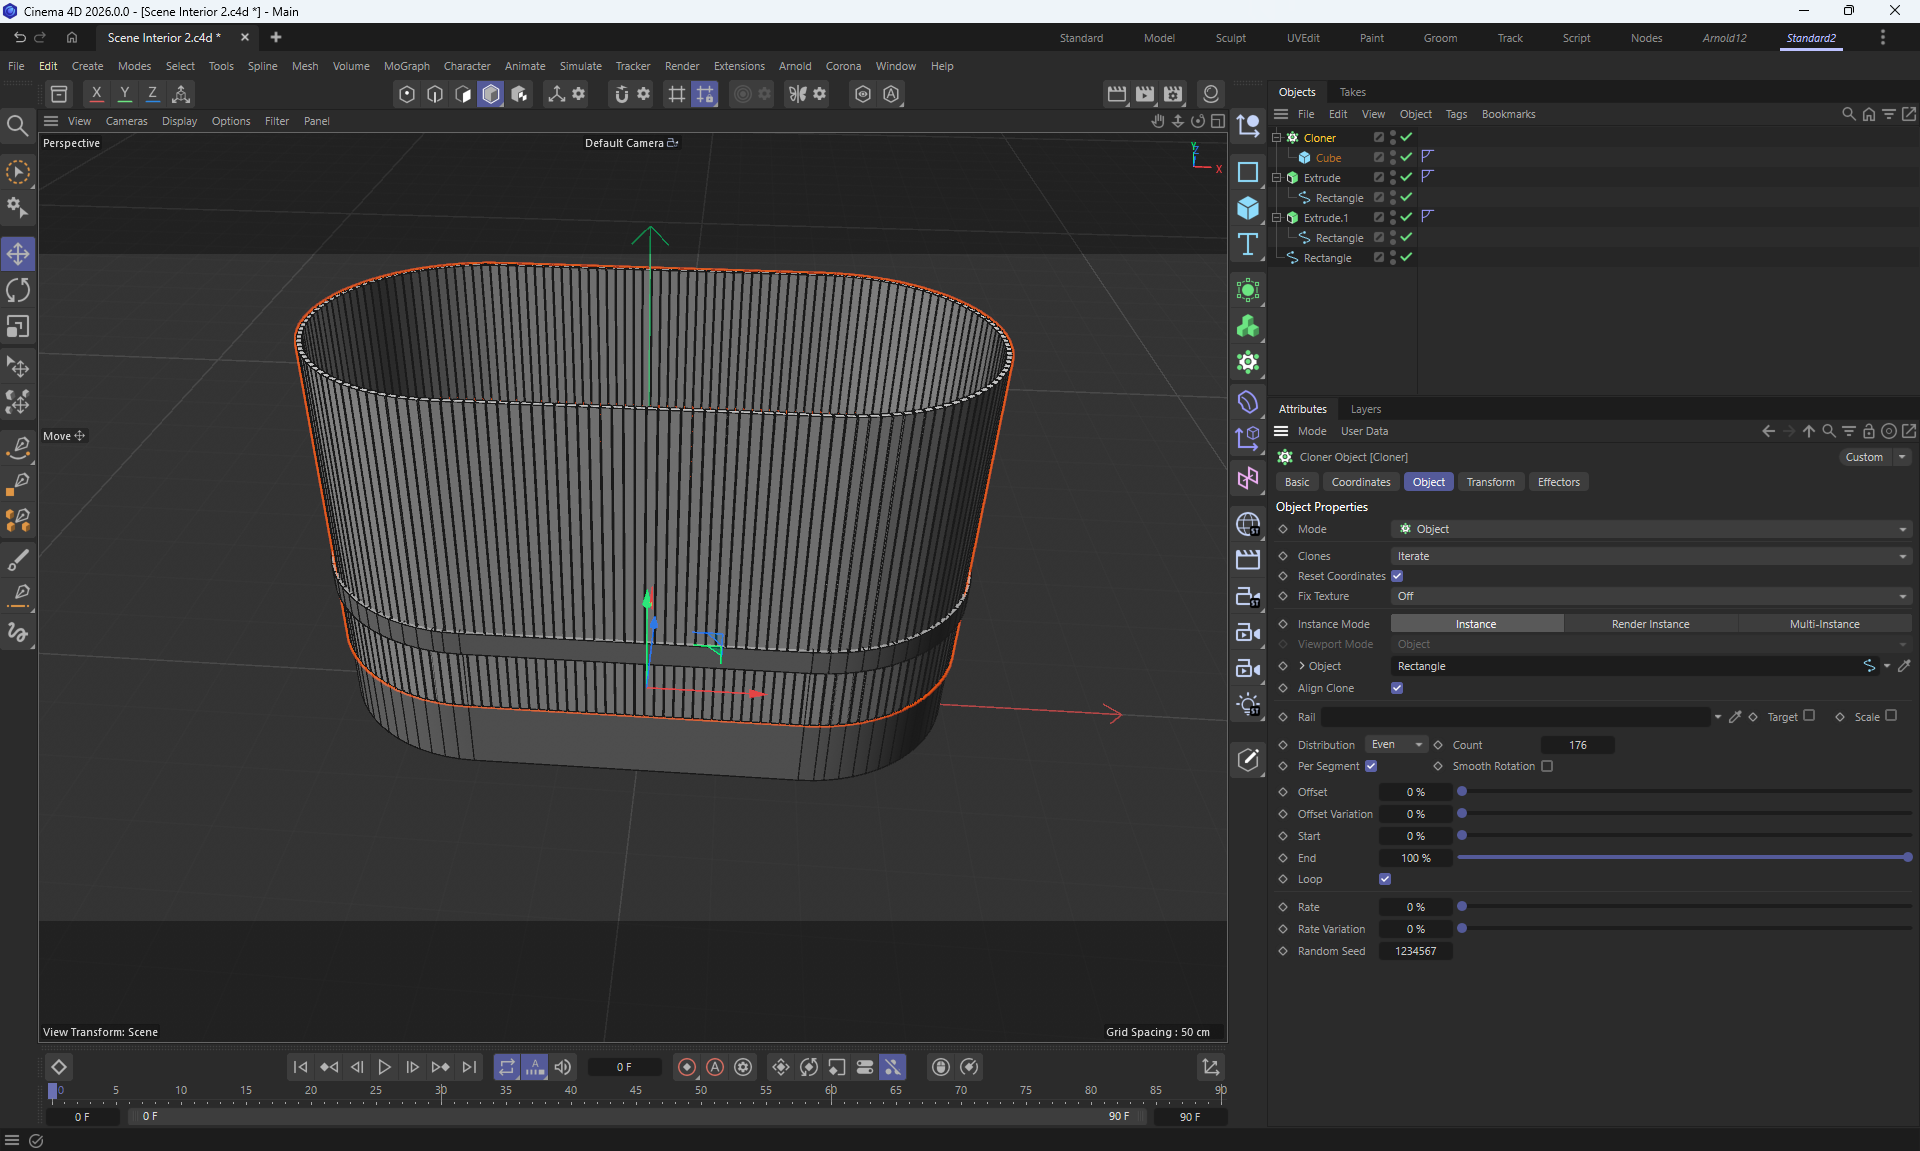Collapse the Extrude.1 tree item

(x=1277, y=218)
